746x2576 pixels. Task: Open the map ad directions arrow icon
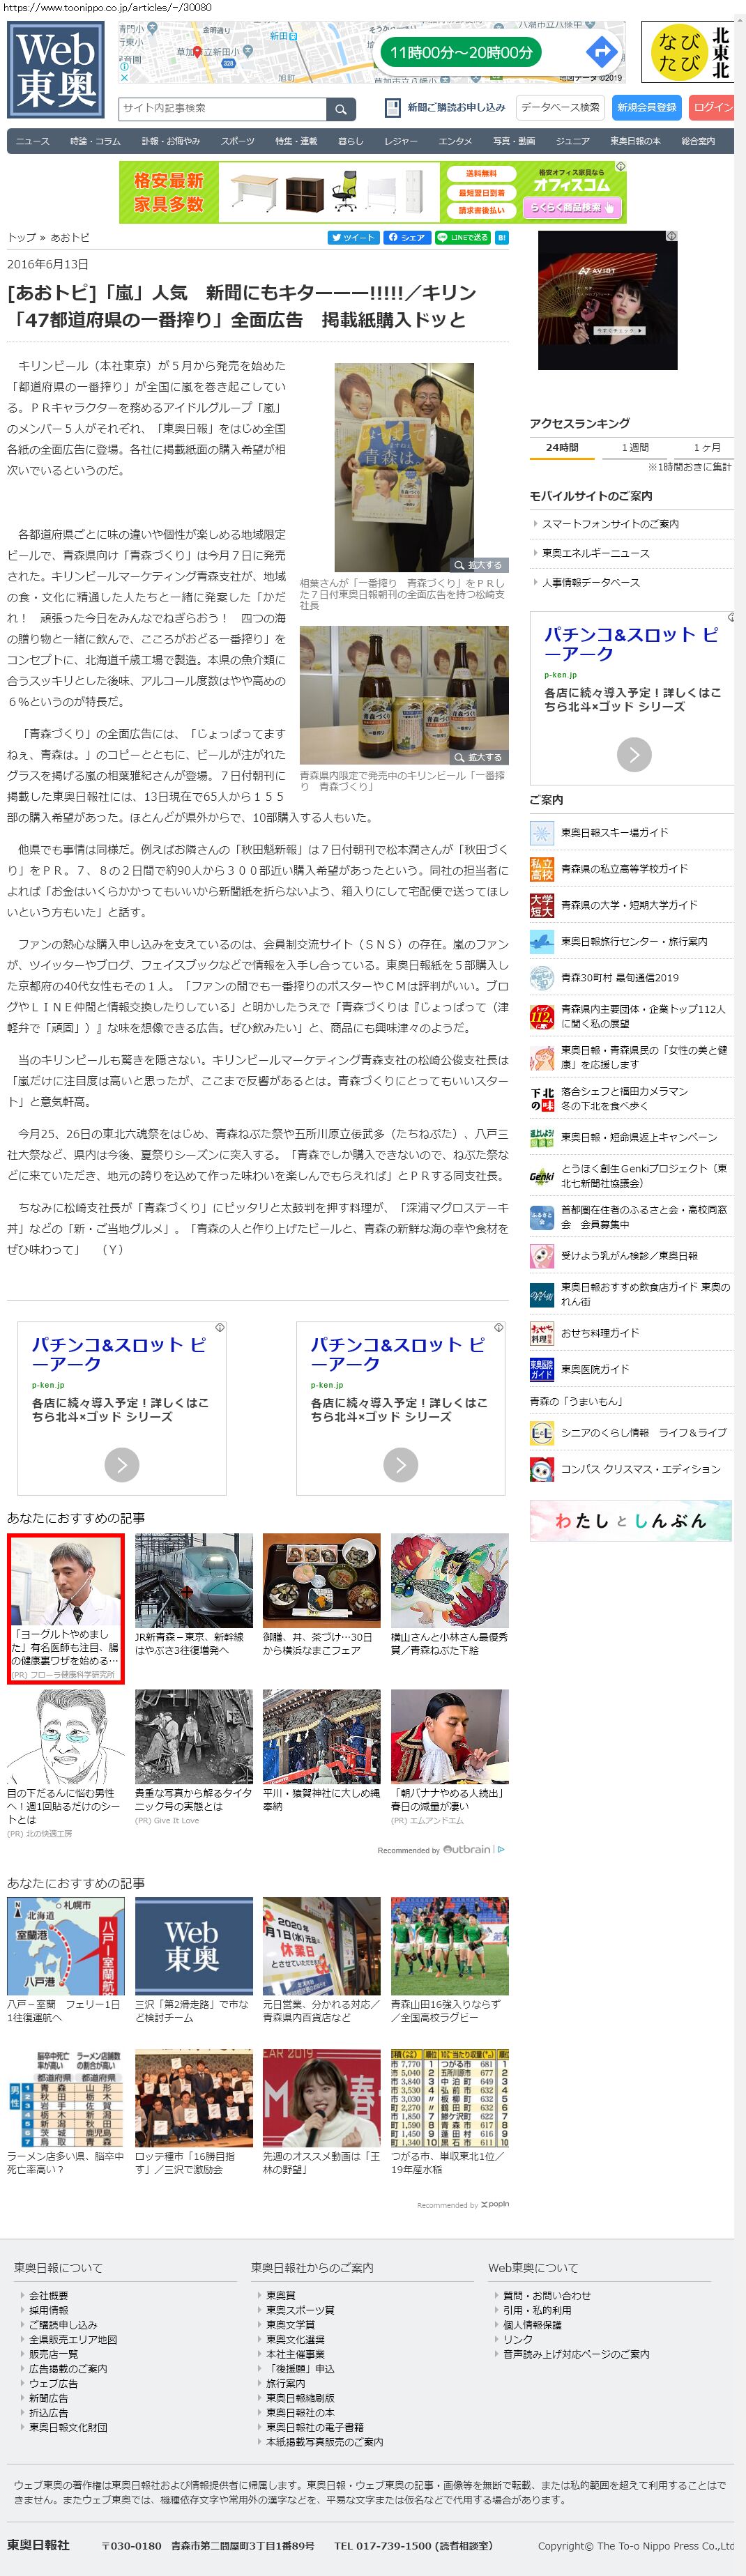click(x=601, y=52)
